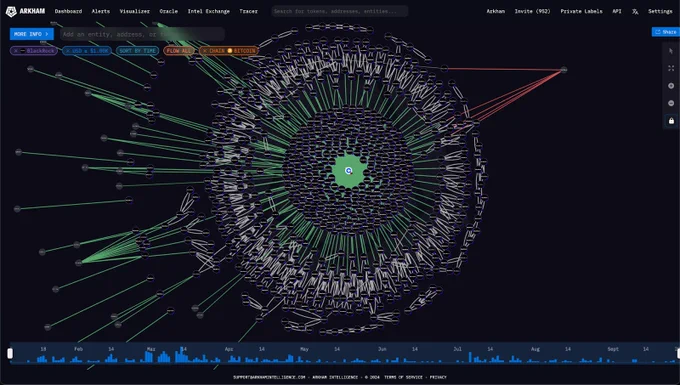Open the support email link in footer
The width and height of the screenshot is (680, 385).
pos(269,377)
